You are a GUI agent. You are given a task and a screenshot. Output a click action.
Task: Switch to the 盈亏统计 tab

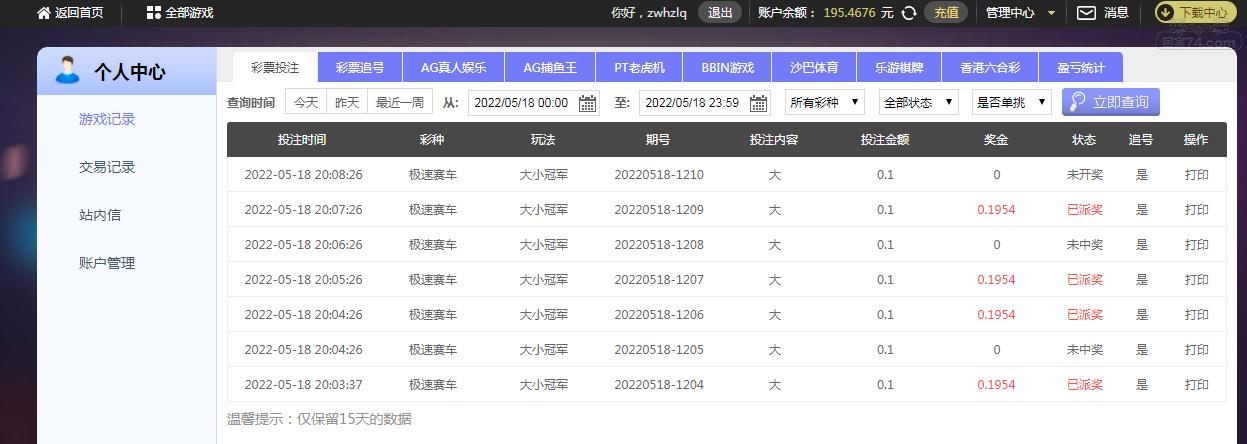click(x=1081, y=68)
